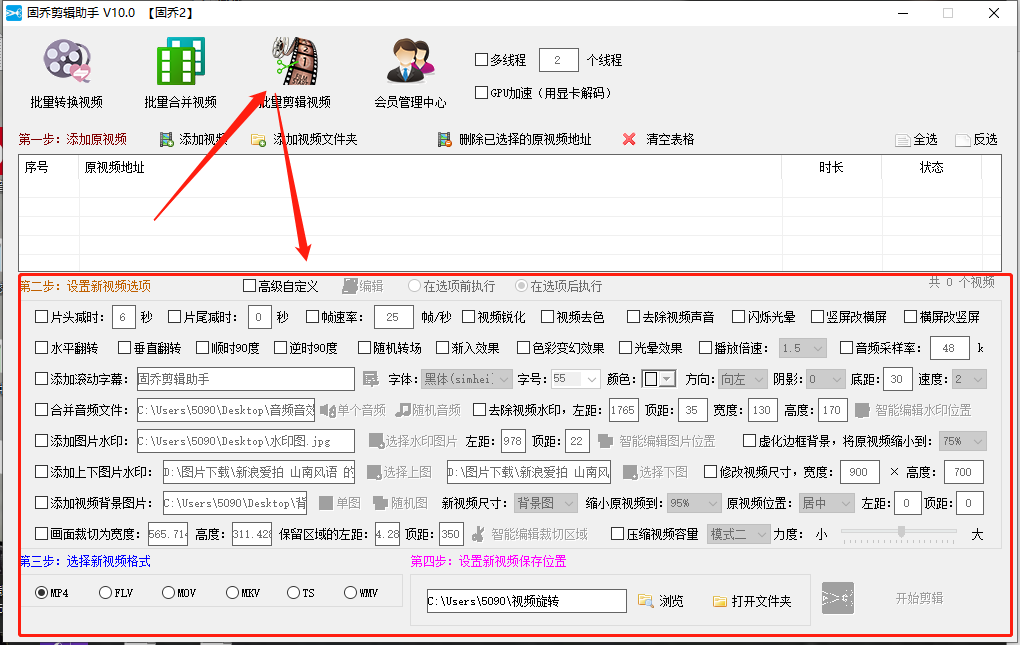Screen dimensions: 1020x645
Task: Open the 批量合并视频 batch merge tool
Action: pyautogui.click(x=178, y=70)
